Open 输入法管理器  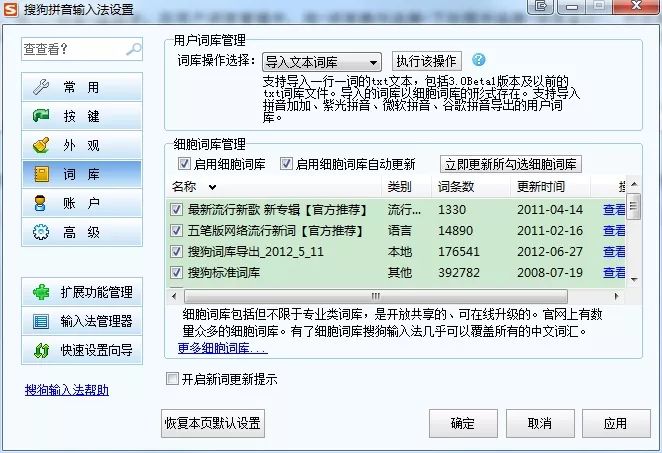[82, 321]
